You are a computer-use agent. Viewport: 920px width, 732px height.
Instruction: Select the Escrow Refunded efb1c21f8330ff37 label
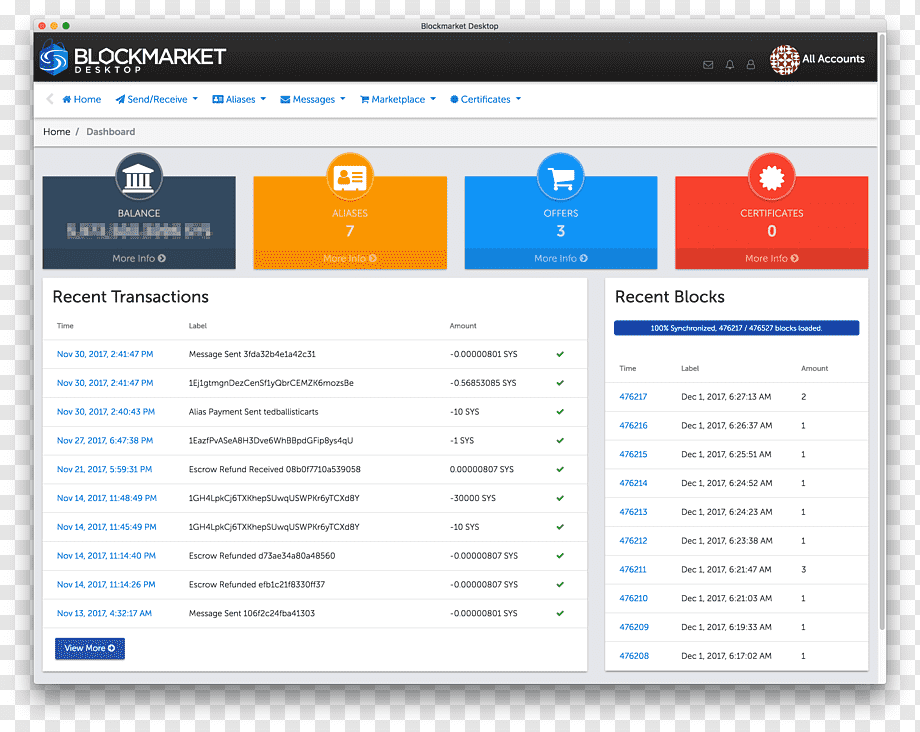coord(256,585)
